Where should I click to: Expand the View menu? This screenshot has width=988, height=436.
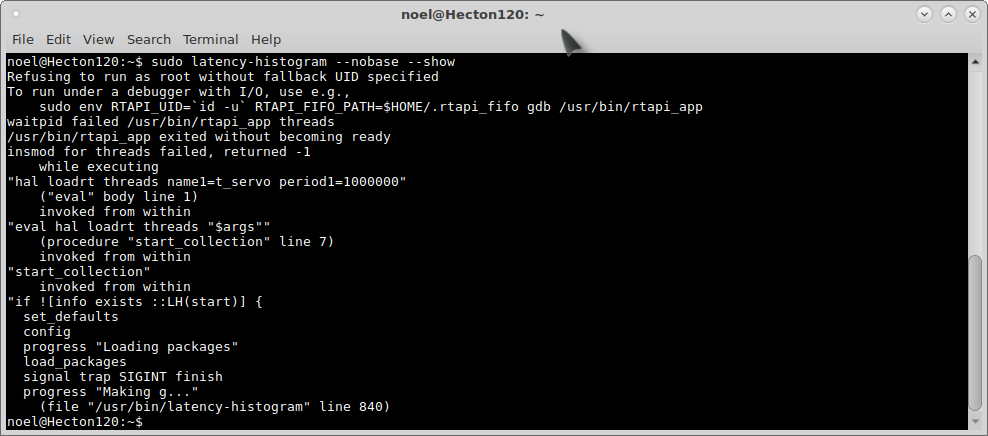tap(98, 39)
